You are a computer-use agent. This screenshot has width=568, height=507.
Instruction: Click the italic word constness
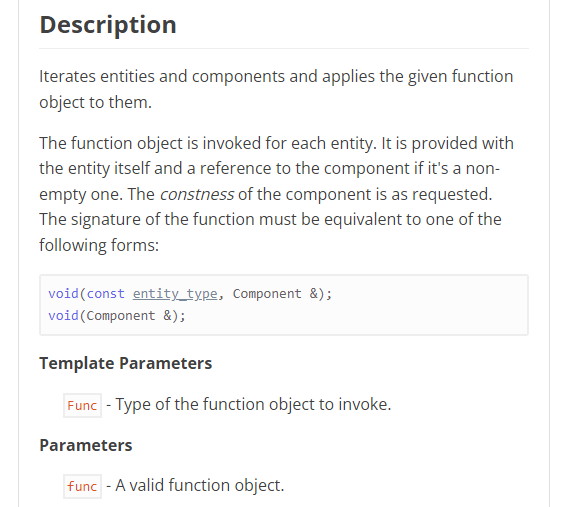[197, 194]
